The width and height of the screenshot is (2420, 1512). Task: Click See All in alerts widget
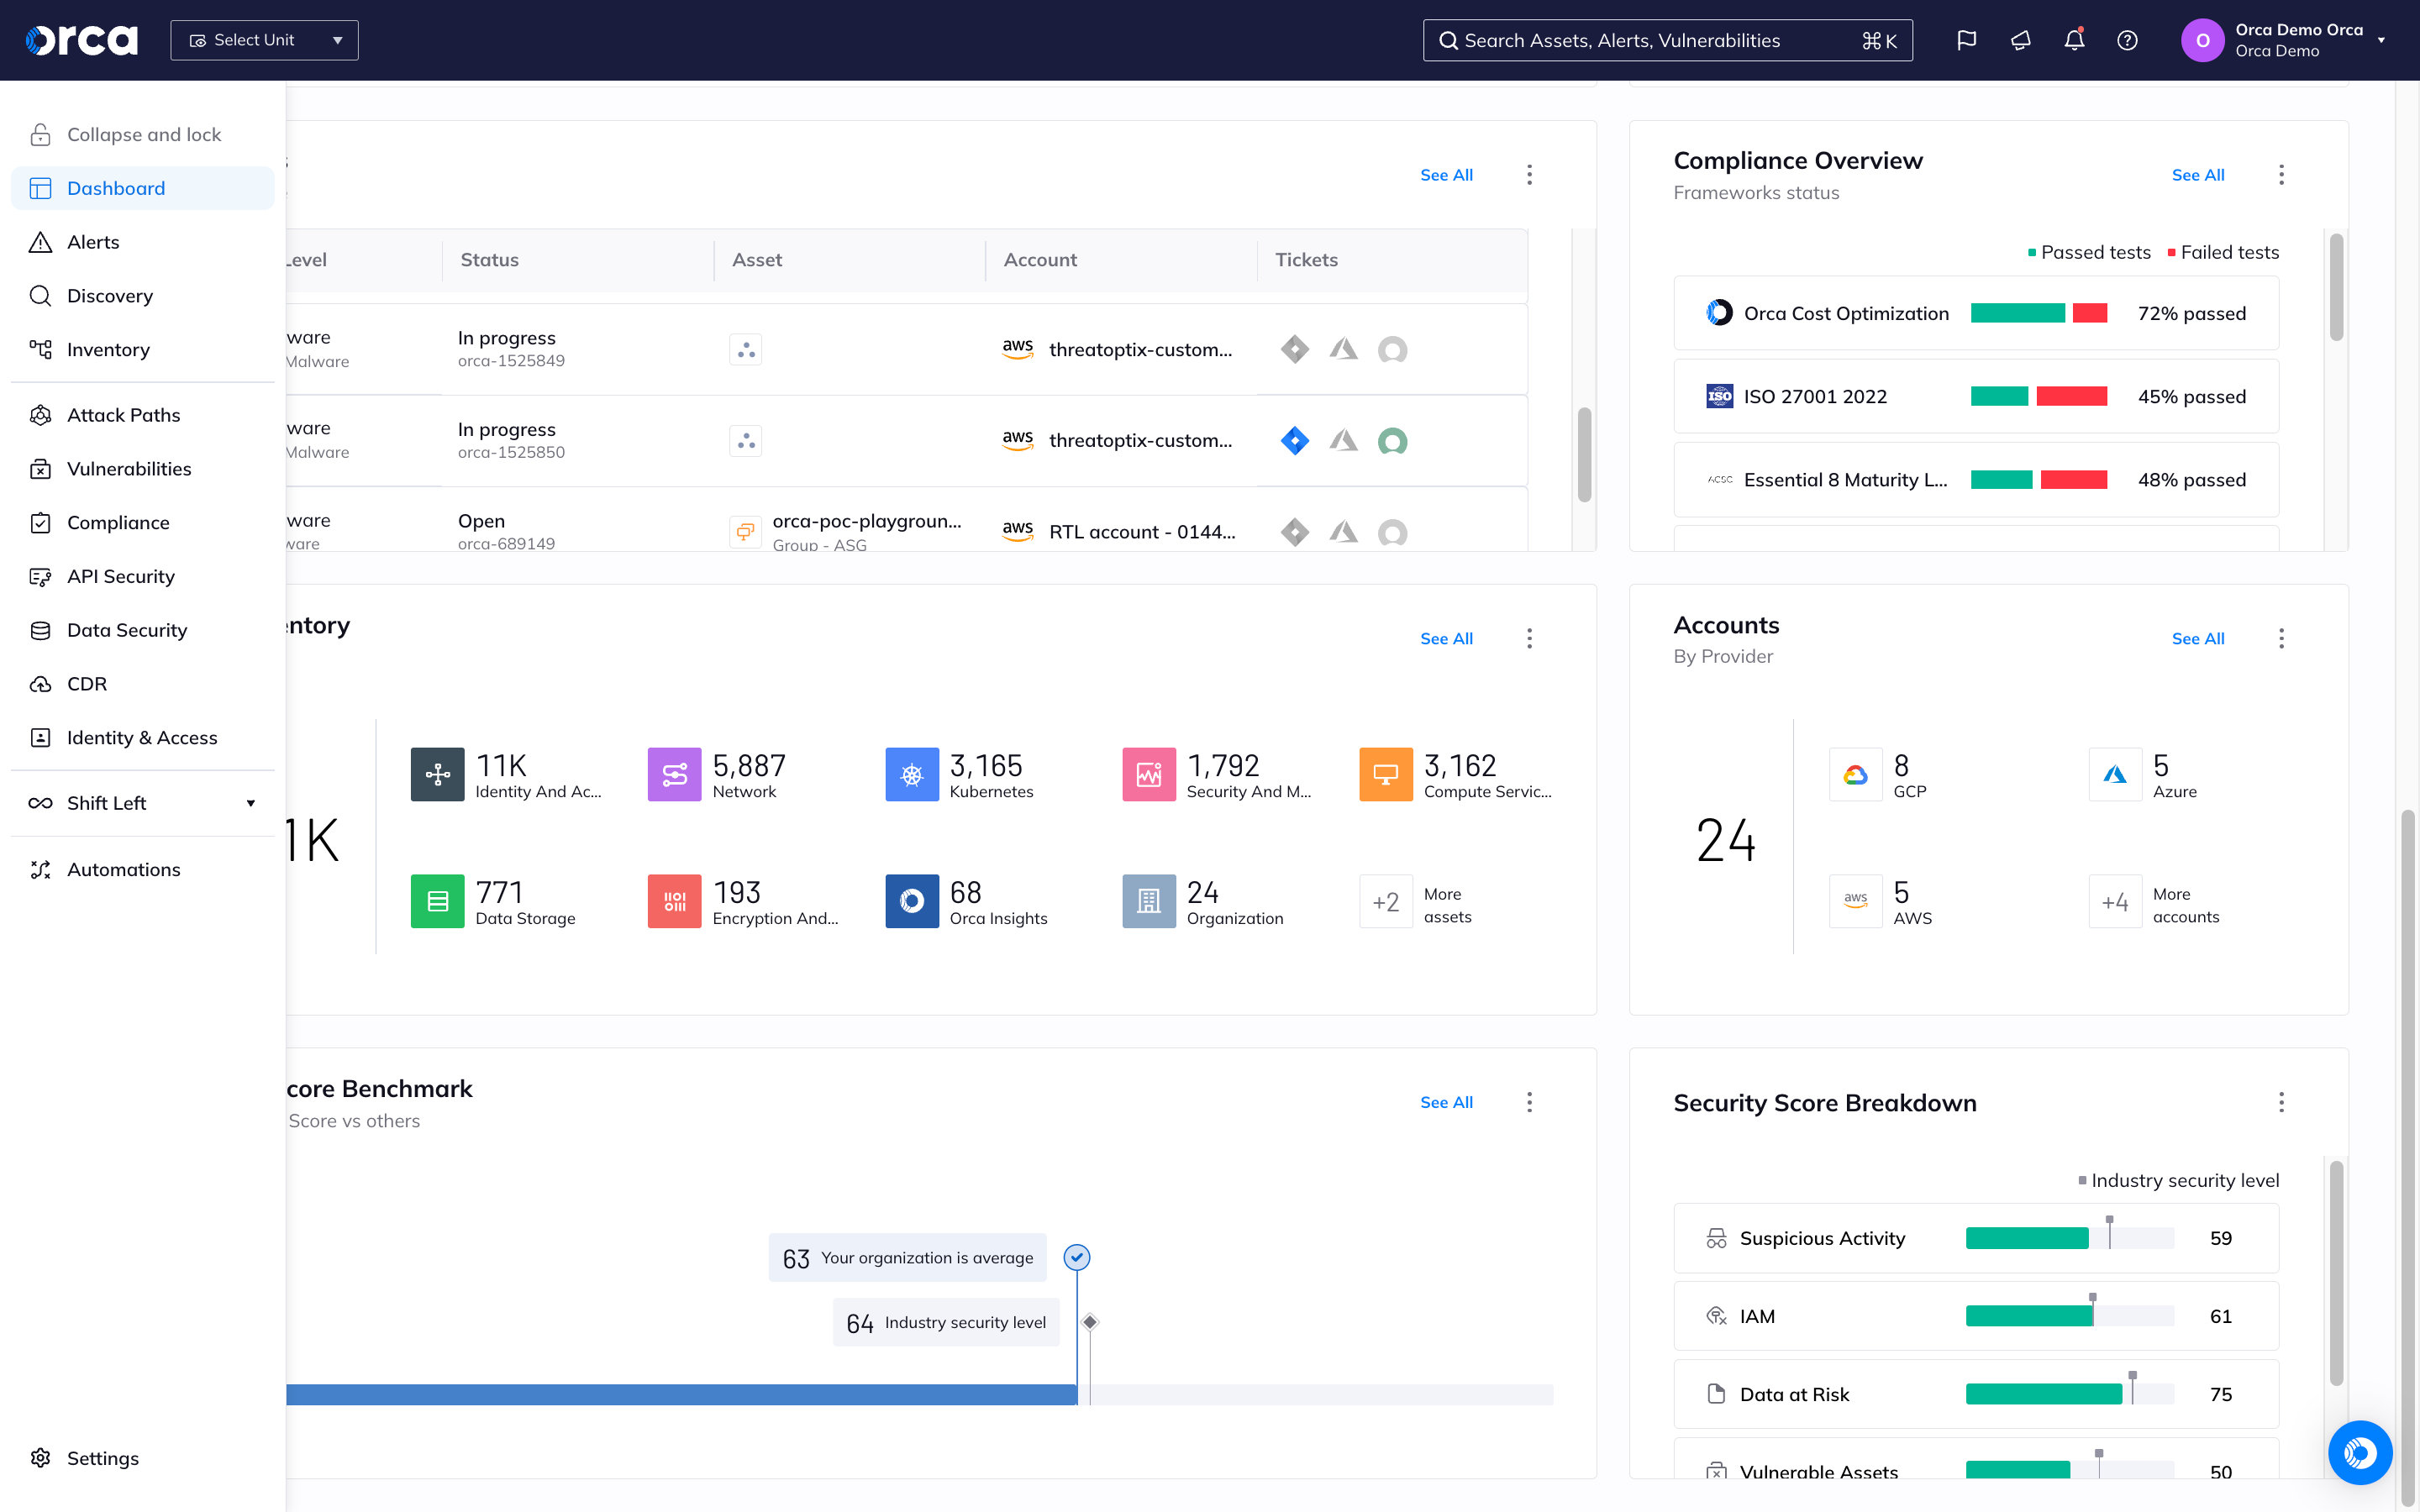coord(1446,175)
